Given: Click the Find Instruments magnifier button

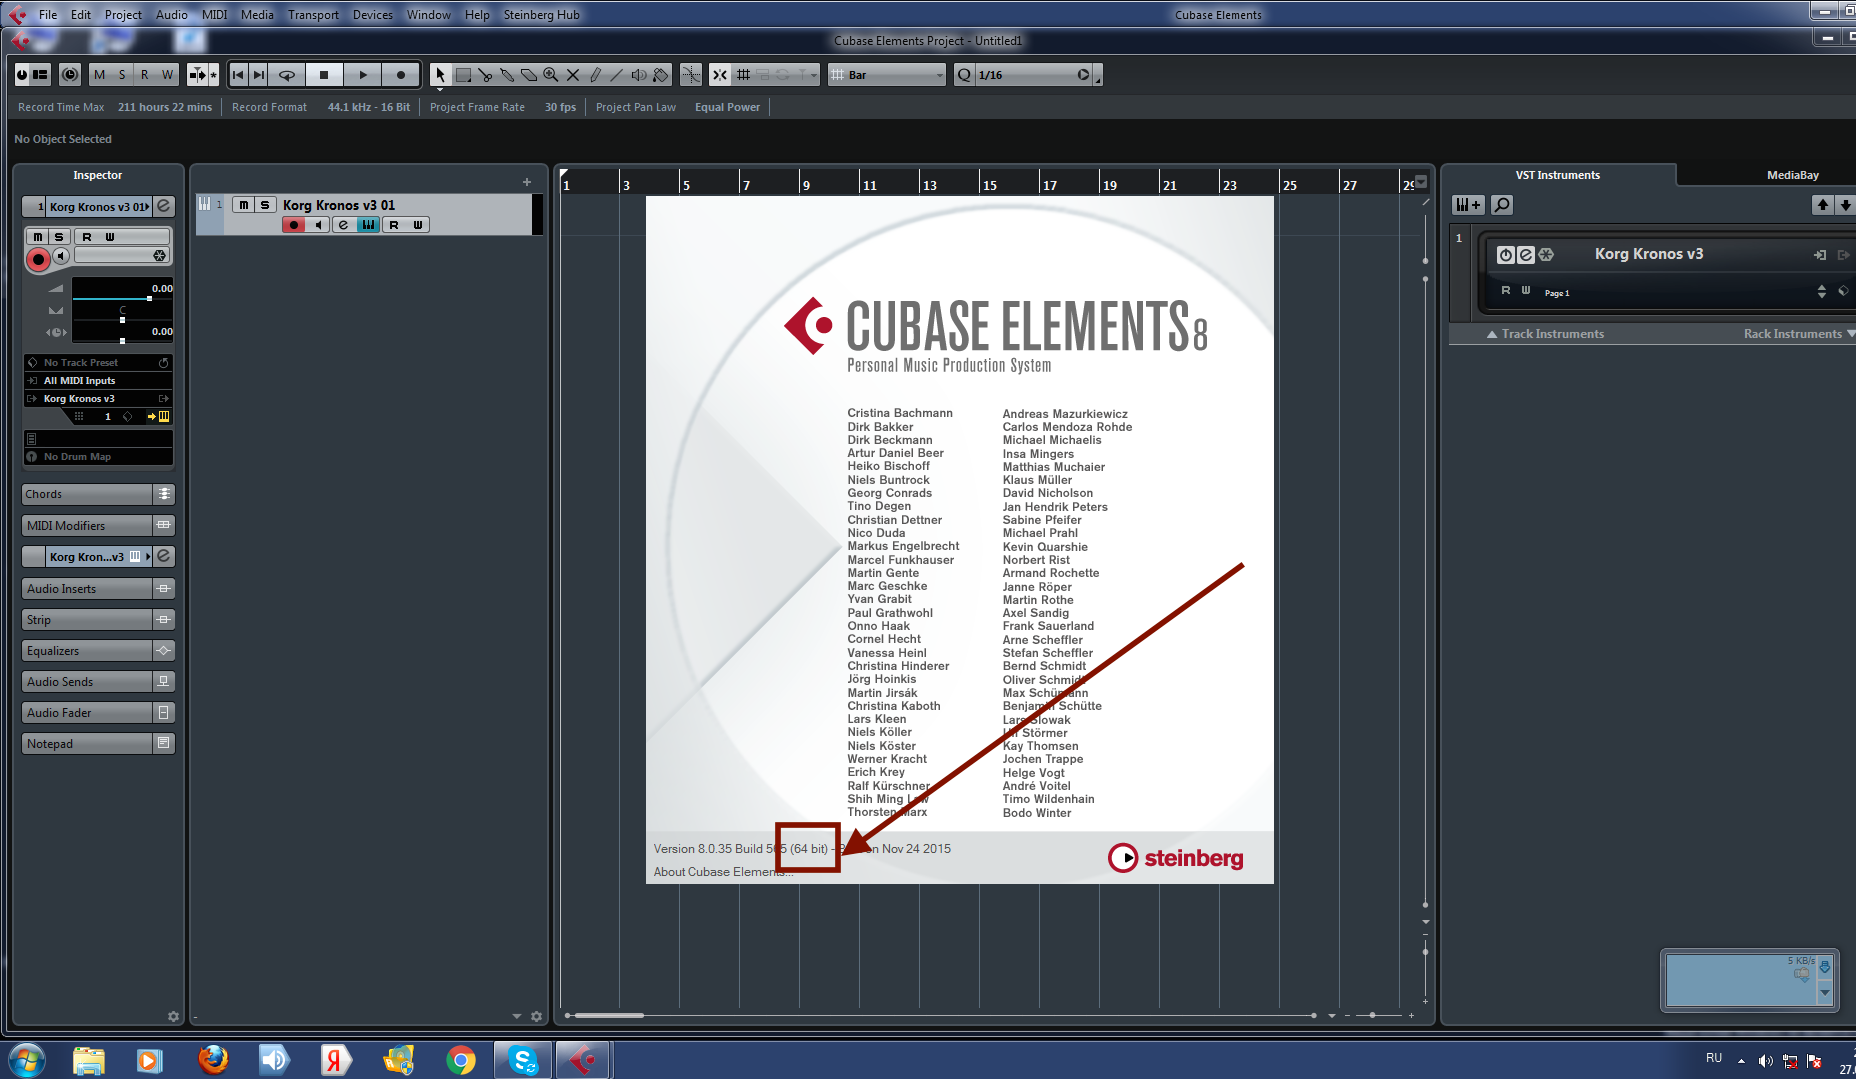Looking at the screenshot, I should [1501, 205].
